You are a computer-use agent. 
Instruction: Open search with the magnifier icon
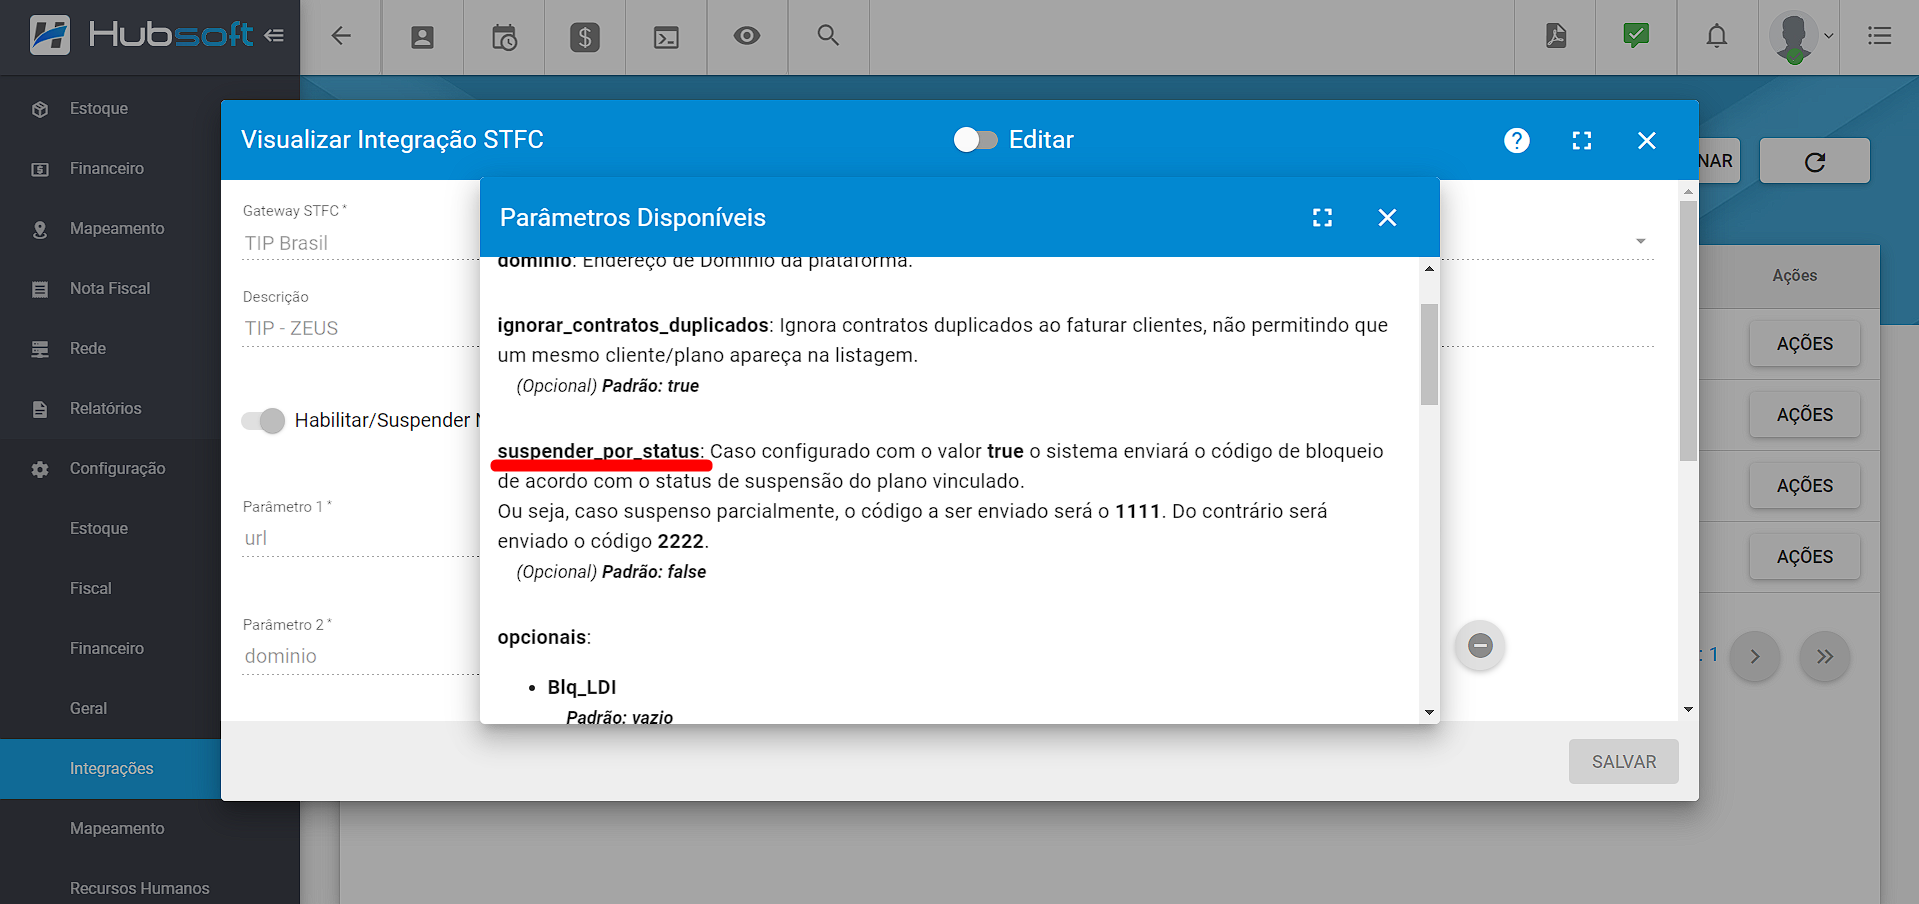point(828,35)
